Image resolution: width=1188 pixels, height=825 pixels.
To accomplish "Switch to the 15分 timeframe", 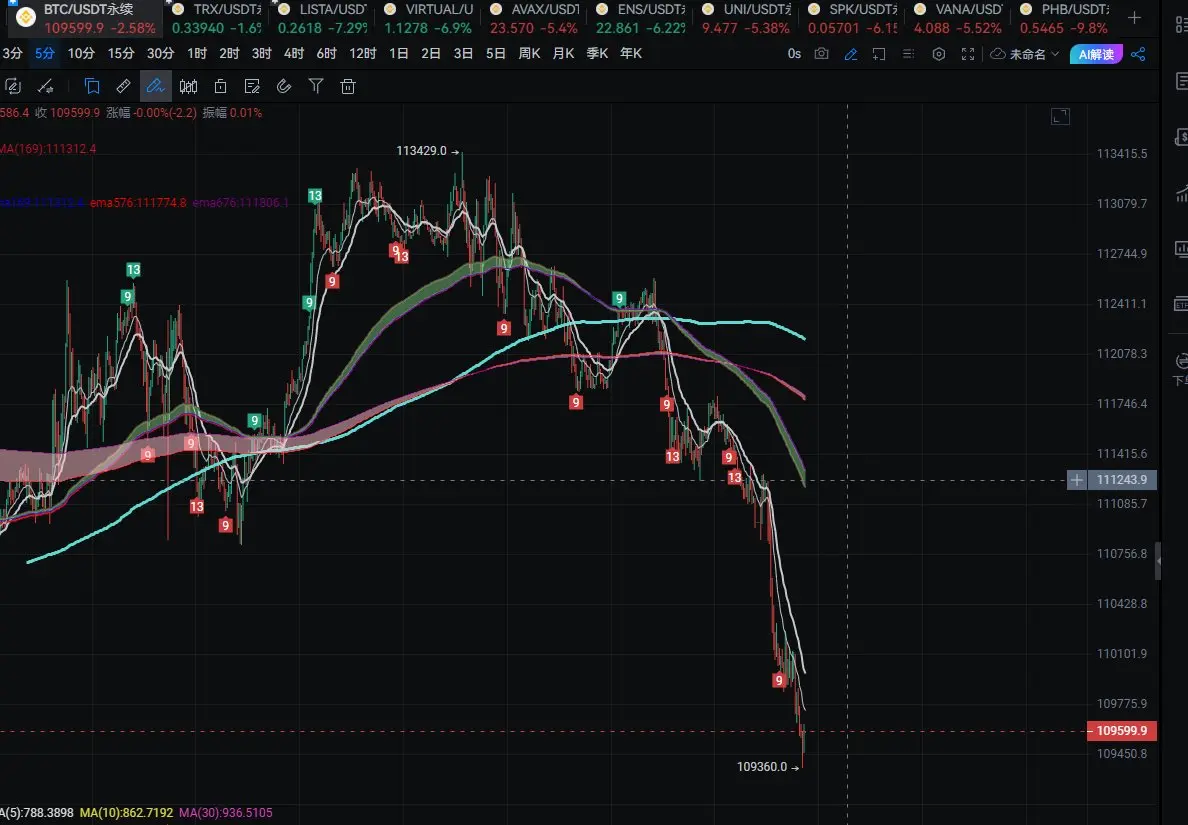I will pyautogui.click(x=121, y=54).
